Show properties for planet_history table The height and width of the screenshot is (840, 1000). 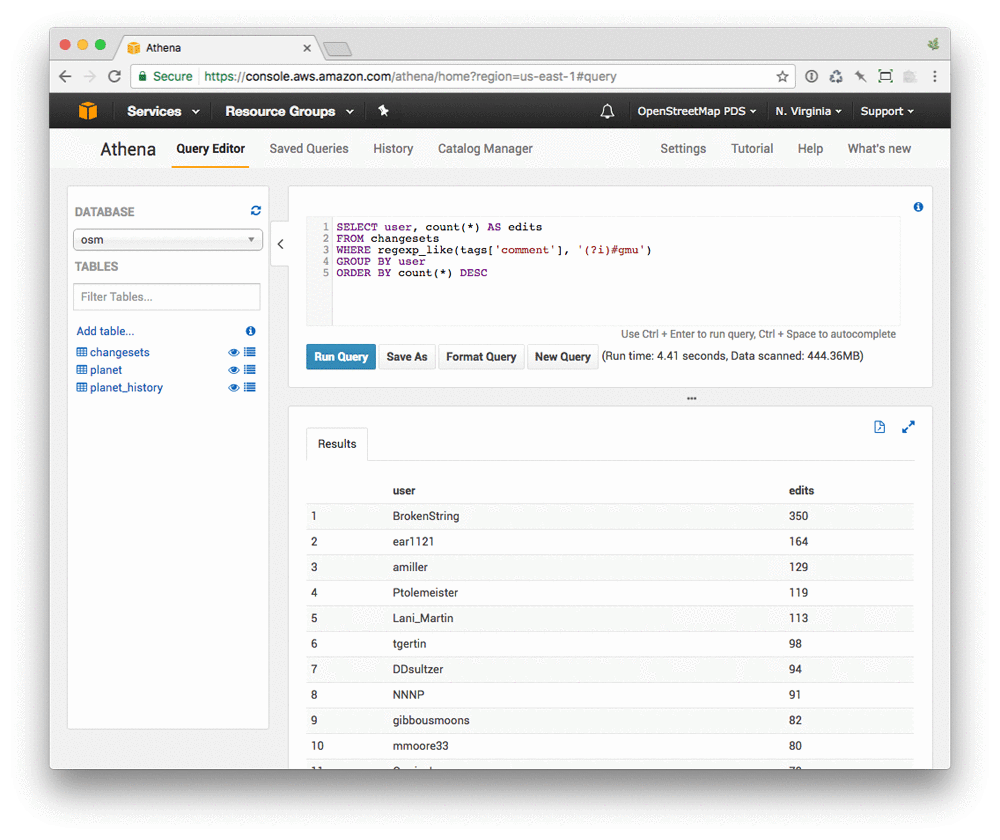click(250, 387)
